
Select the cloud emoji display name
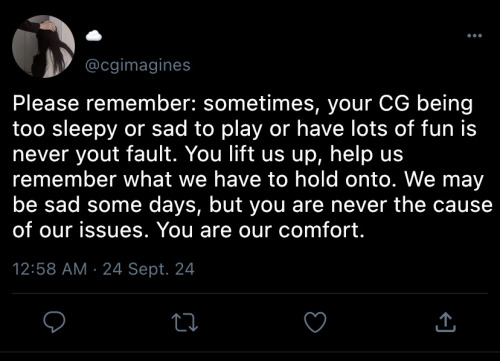coord(94,35)
